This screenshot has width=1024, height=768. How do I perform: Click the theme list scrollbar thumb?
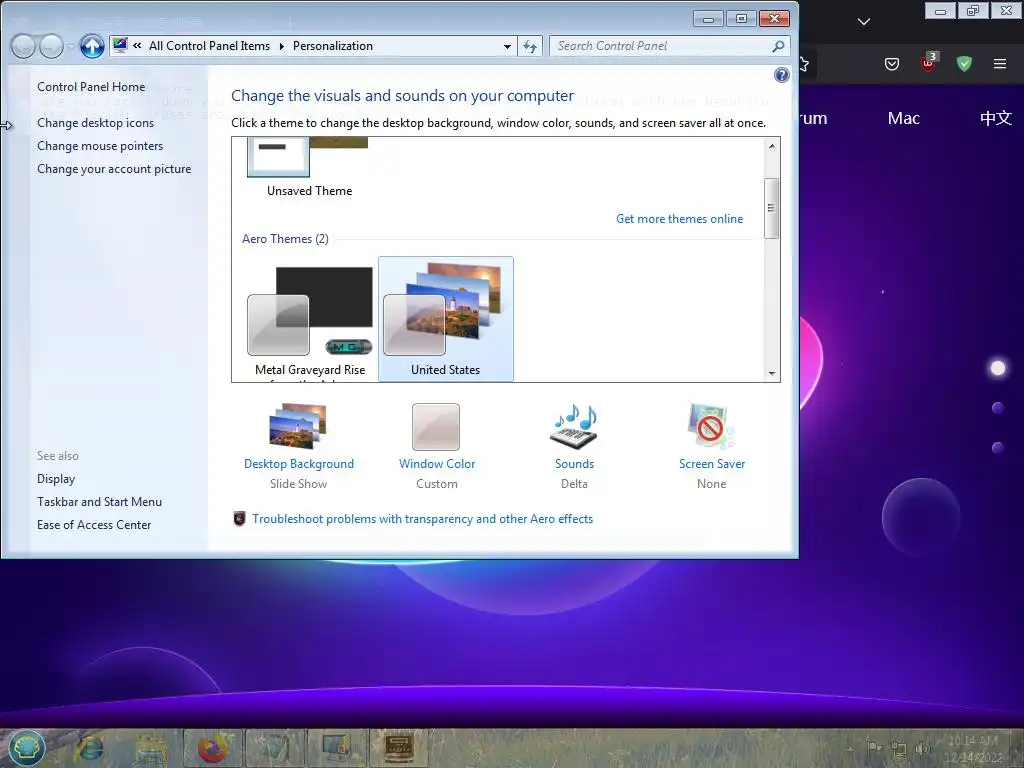pyautogui.click(x=772, y=208)
